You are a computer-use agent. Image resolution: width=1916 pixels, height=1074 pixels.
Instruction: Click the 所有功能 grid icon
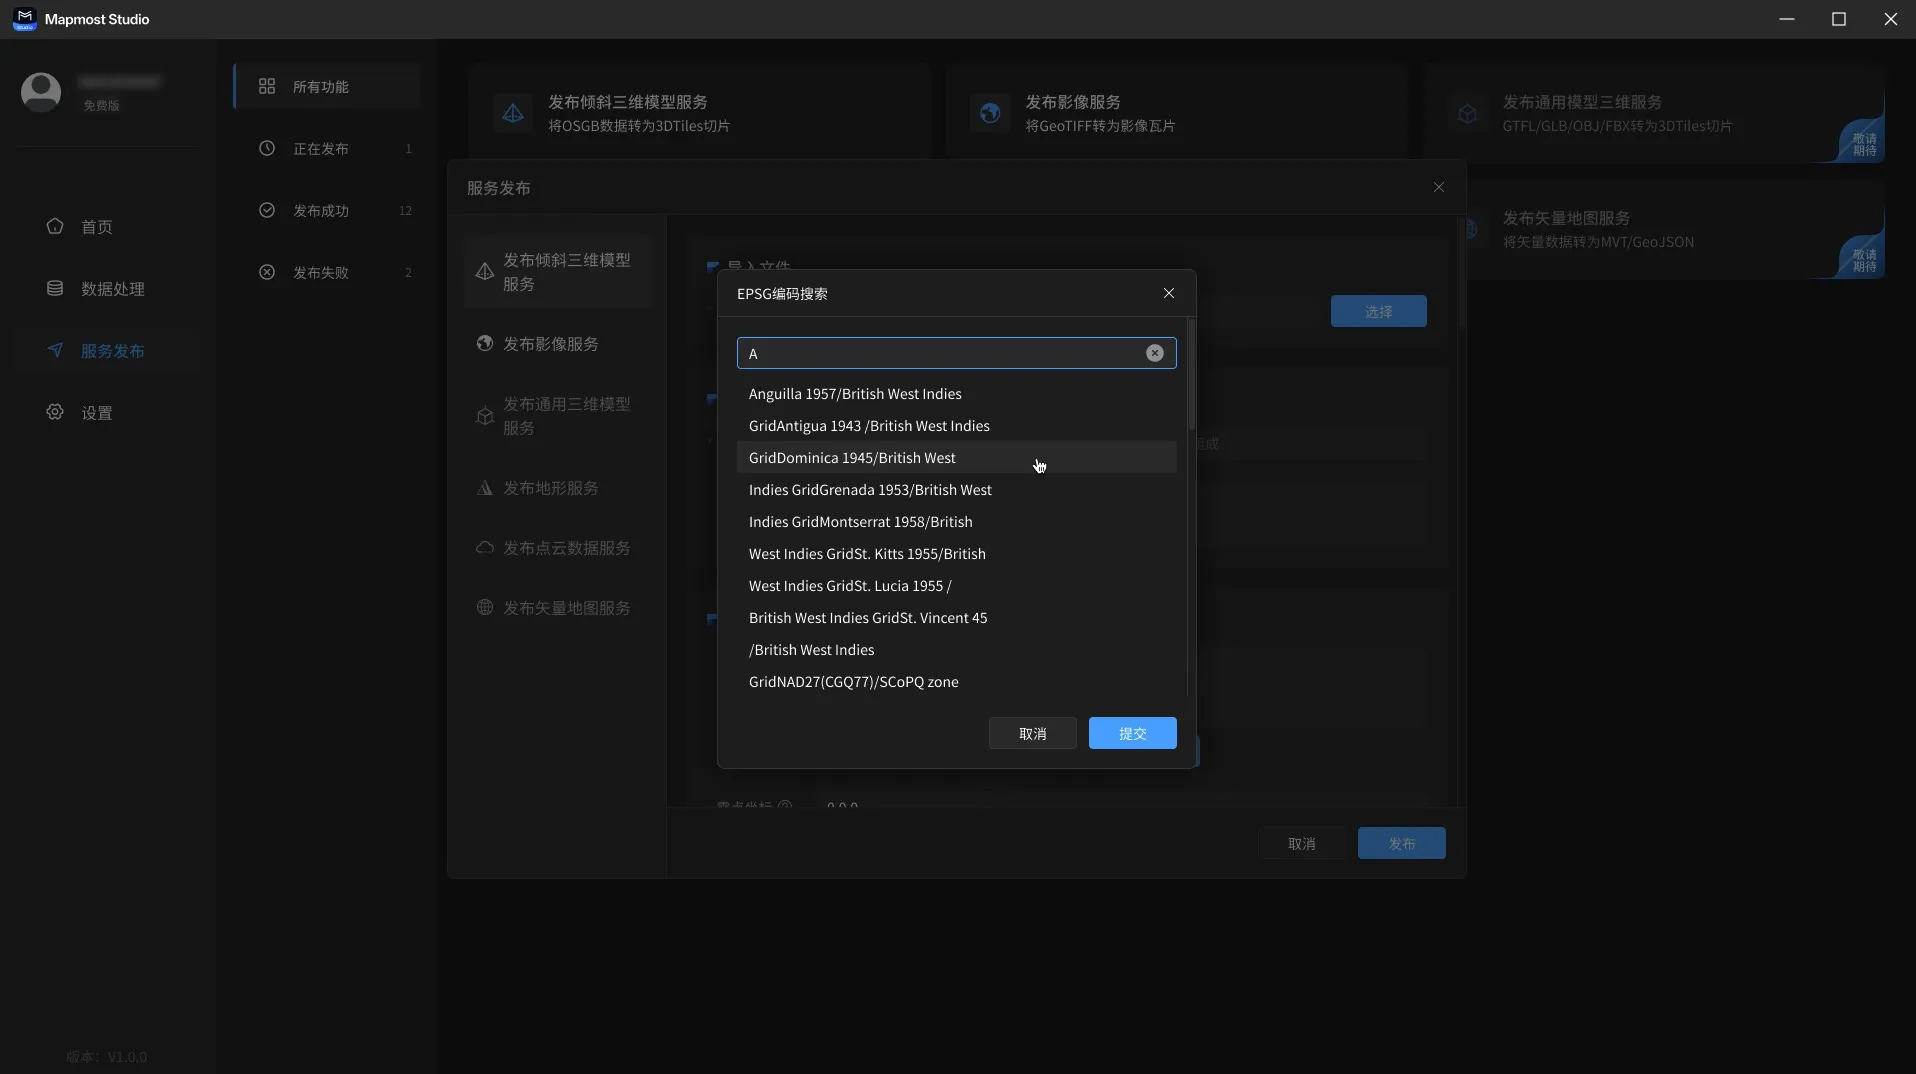tap(267, 86)
